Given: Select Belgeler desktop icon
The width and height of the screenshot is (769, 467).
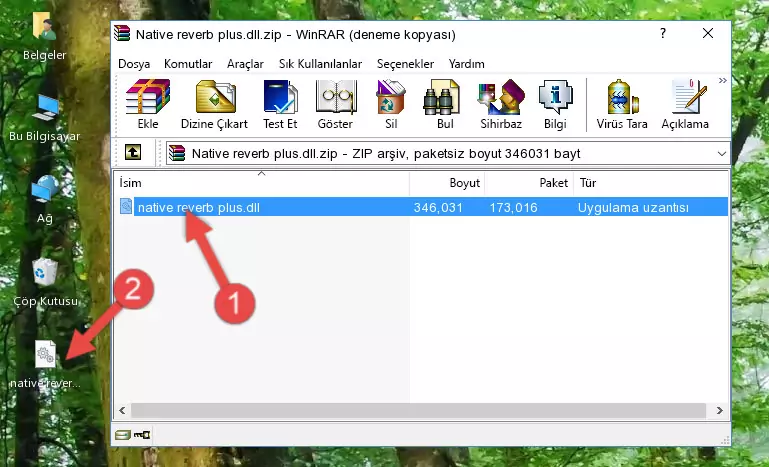Looking at the screenshot, I should pyautogui.click(x=45, y=37).
